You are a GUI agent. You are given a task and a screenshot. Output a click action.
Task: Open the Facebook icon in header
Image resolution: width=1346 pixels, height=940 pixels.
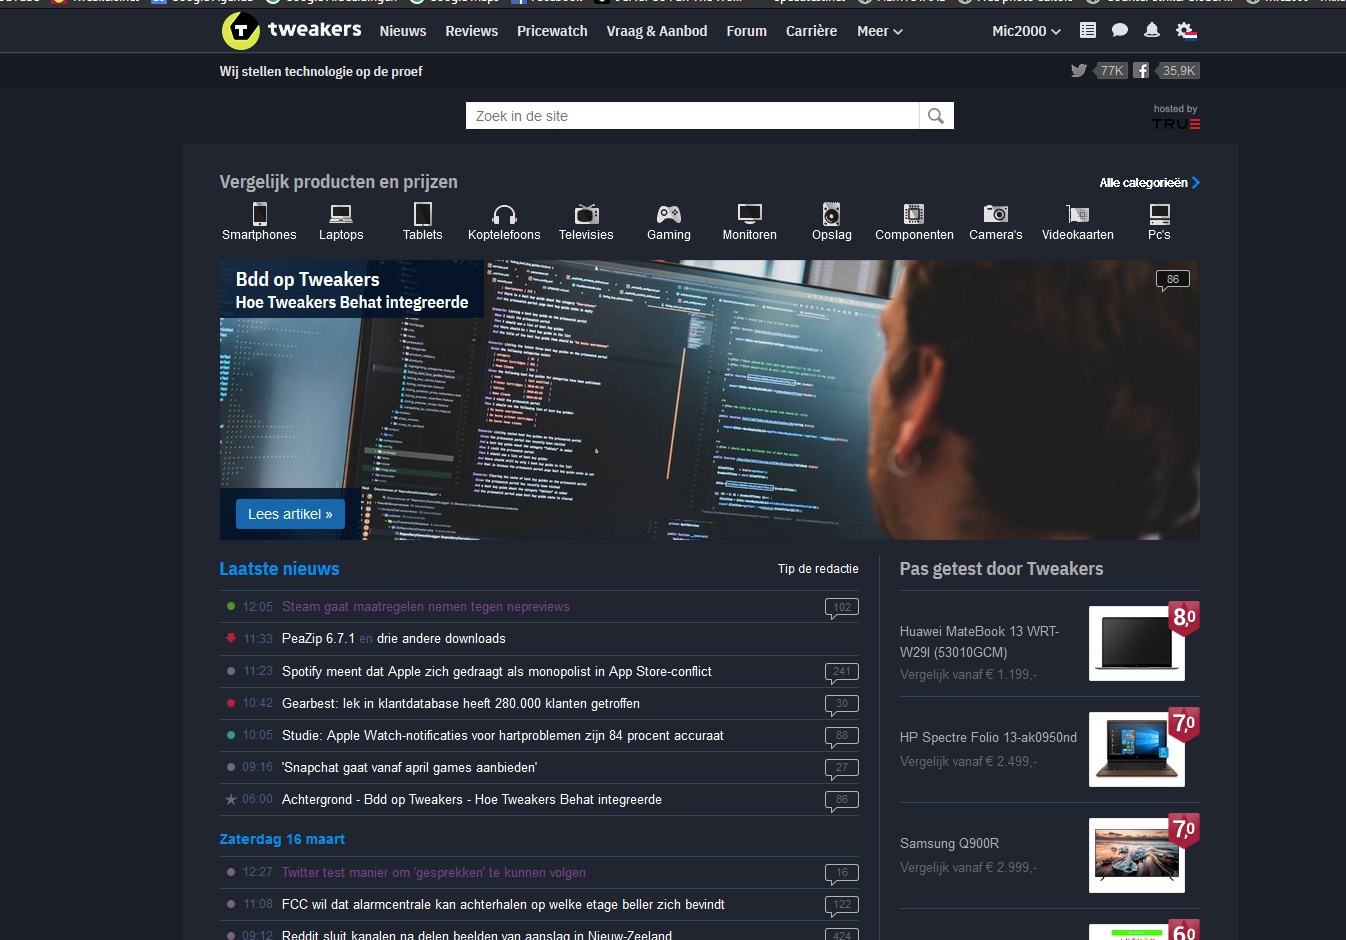tap(1141, 71)
